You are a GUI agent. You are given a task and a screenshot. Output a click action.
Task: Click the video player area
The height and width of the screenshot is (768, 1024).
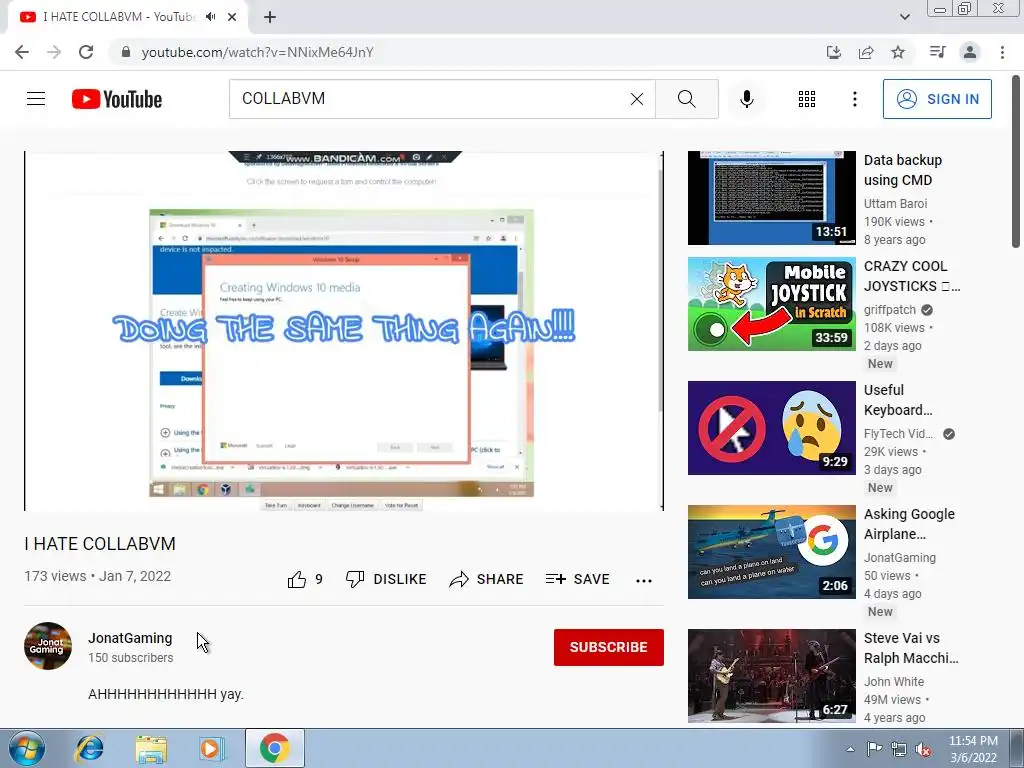click(x=344, y=330)
